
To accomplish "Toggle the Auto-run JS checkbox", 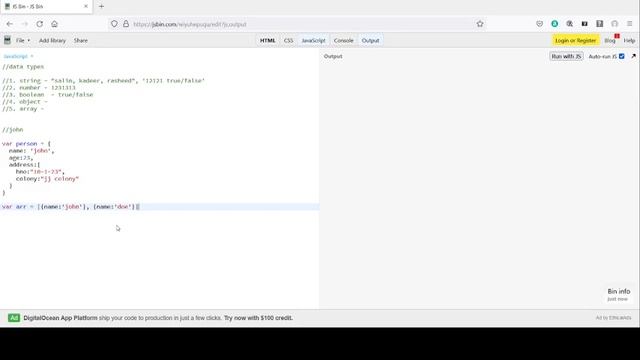I will 622,56.
